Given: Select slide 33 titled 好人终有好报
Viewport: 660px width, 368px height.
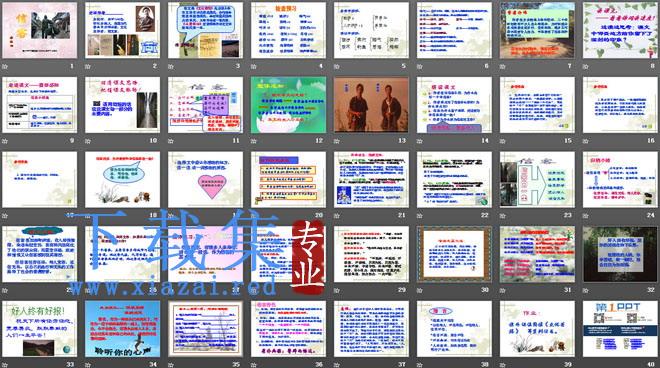Looking at the screenshot, I should click(40, 329).
